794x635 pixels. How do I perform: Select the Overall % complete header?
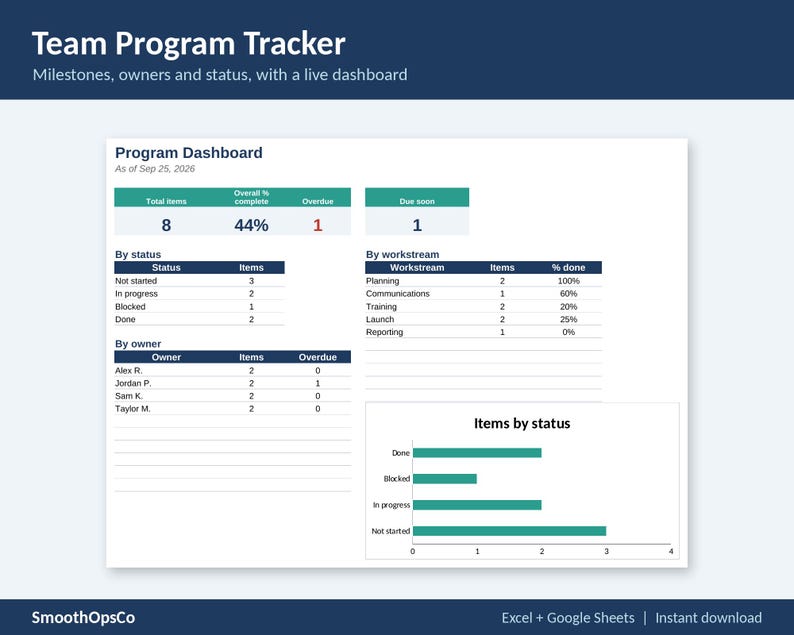(251, 197)
